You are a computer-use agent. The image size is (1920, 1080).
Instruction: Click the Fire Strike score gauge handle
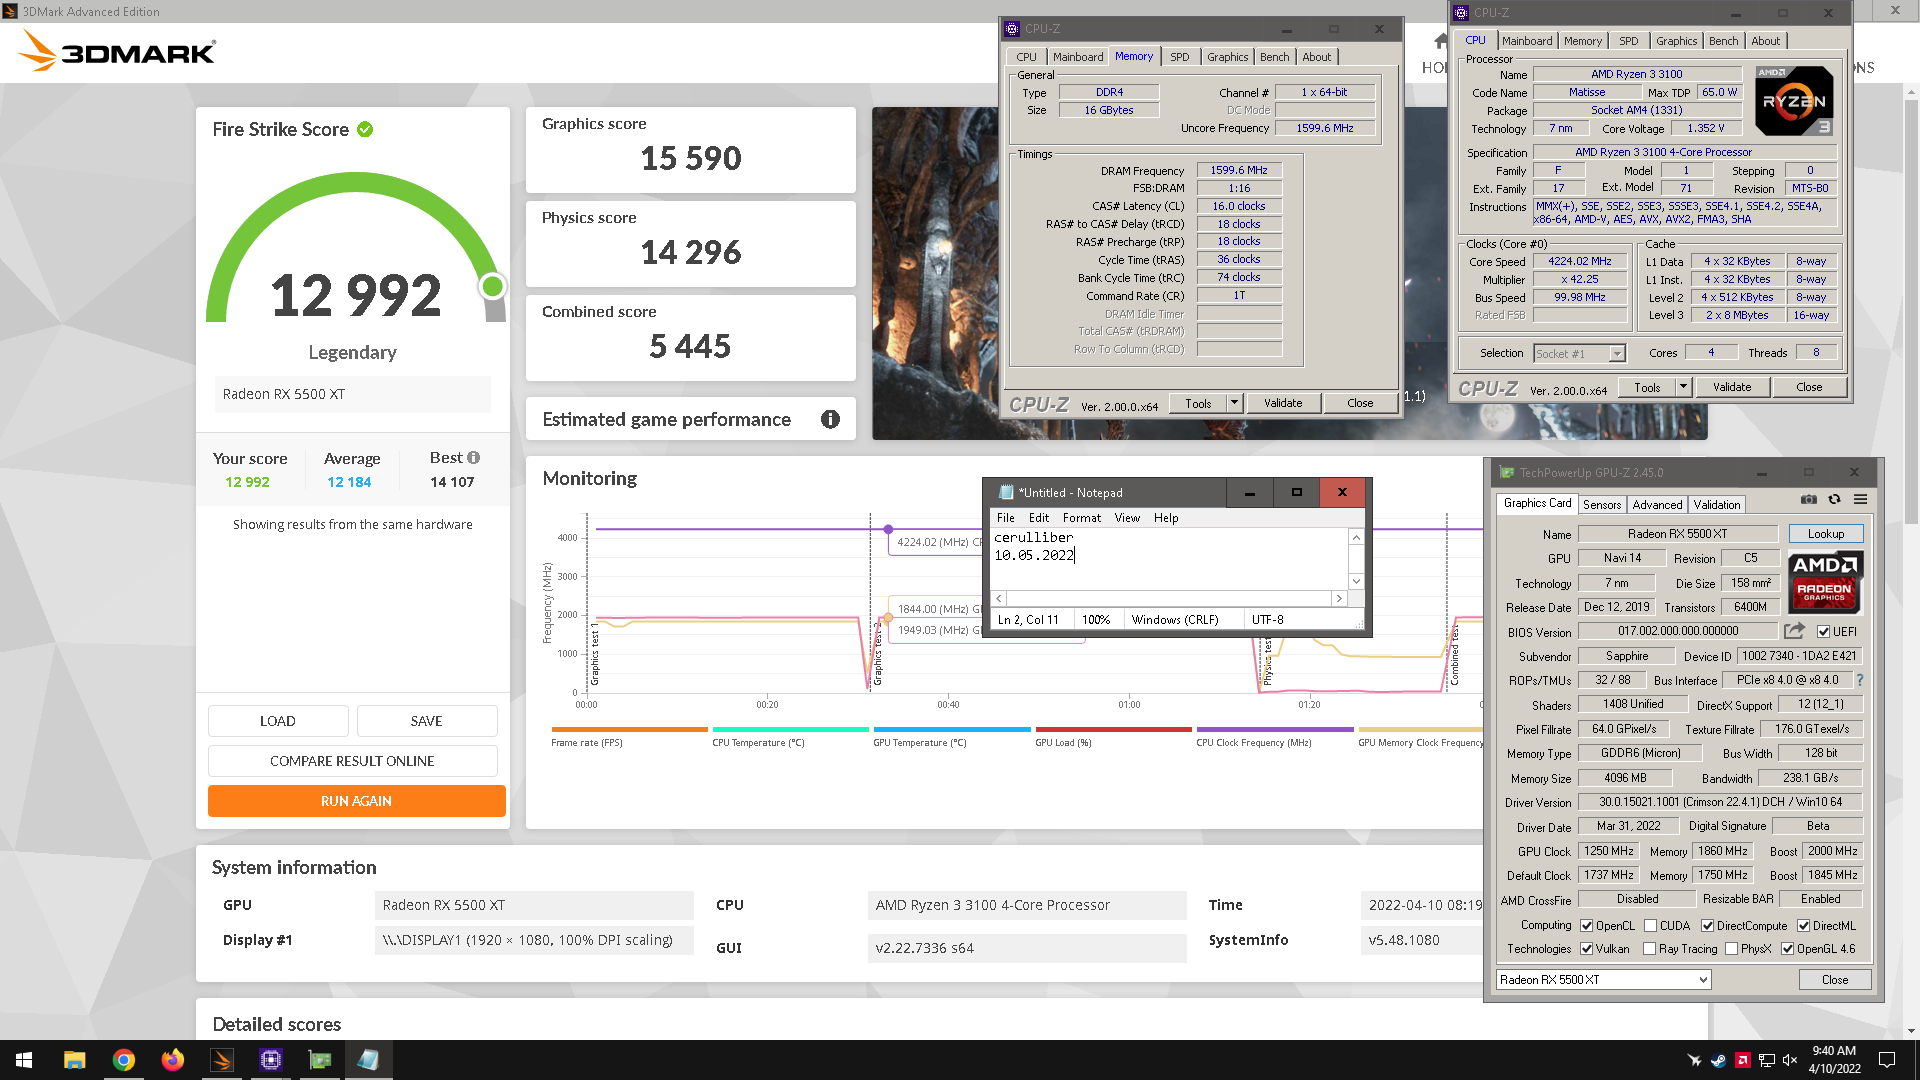click(x=492, y=287)
